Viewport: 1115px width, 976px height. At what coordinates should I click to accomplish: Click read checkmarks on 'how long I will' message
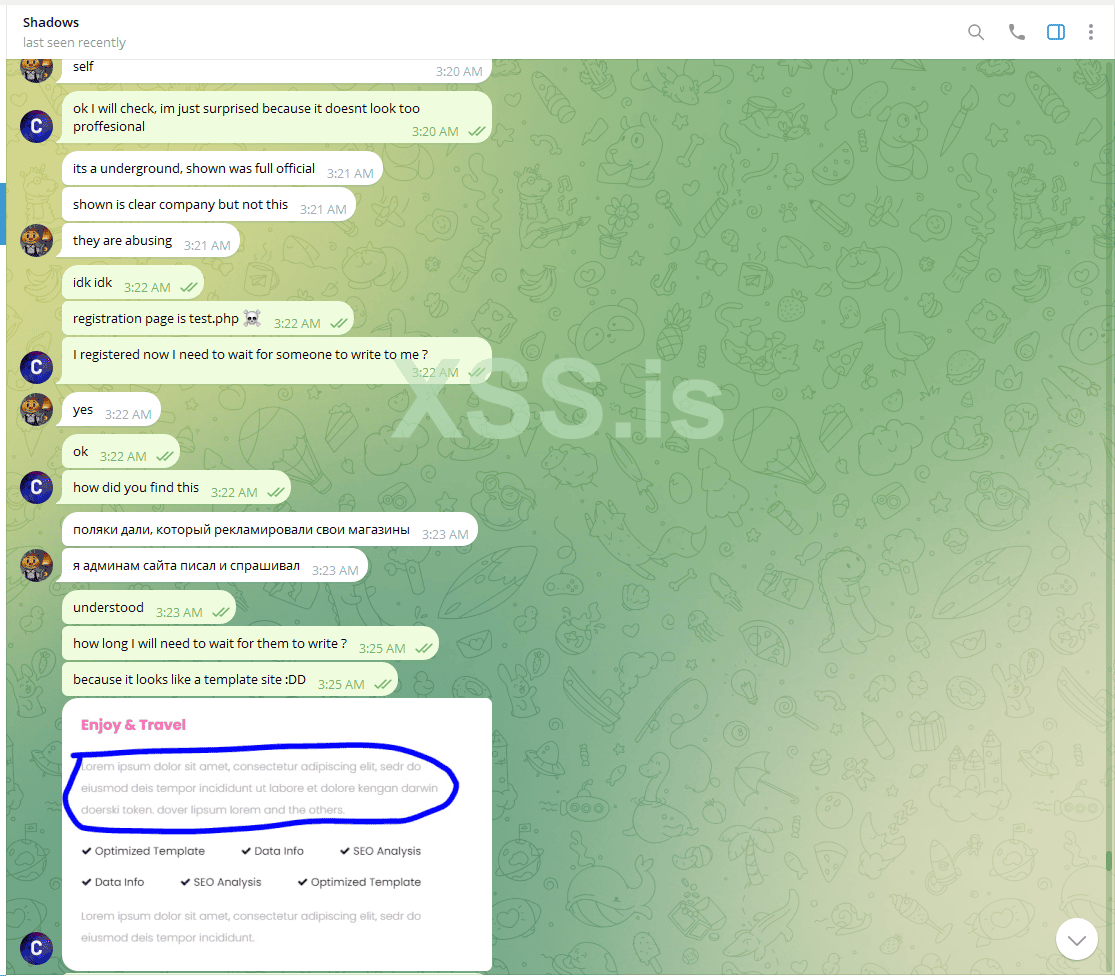424,648
